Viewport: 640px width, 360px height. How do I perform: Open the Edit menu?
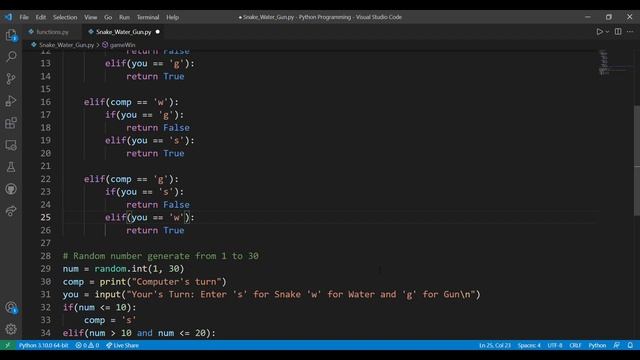tap(41, 17)
